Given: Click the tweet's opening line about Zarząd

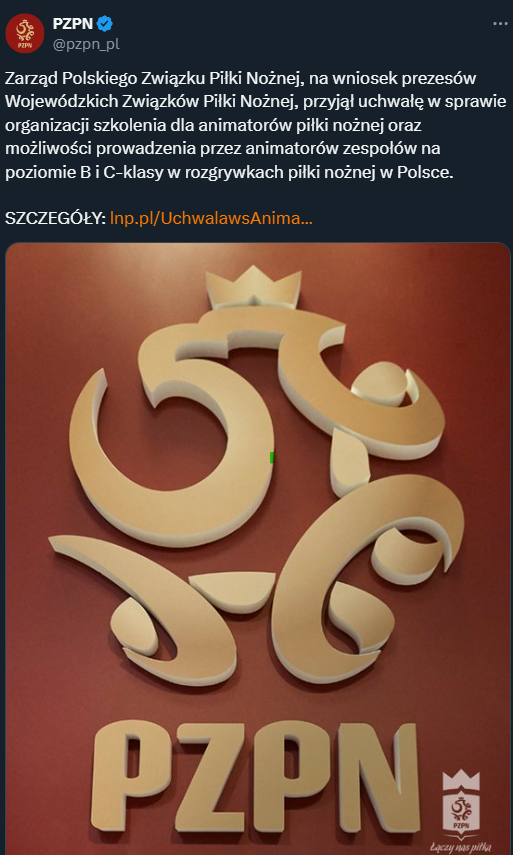Looking at the screenshot, I should [x=240, y=79].
